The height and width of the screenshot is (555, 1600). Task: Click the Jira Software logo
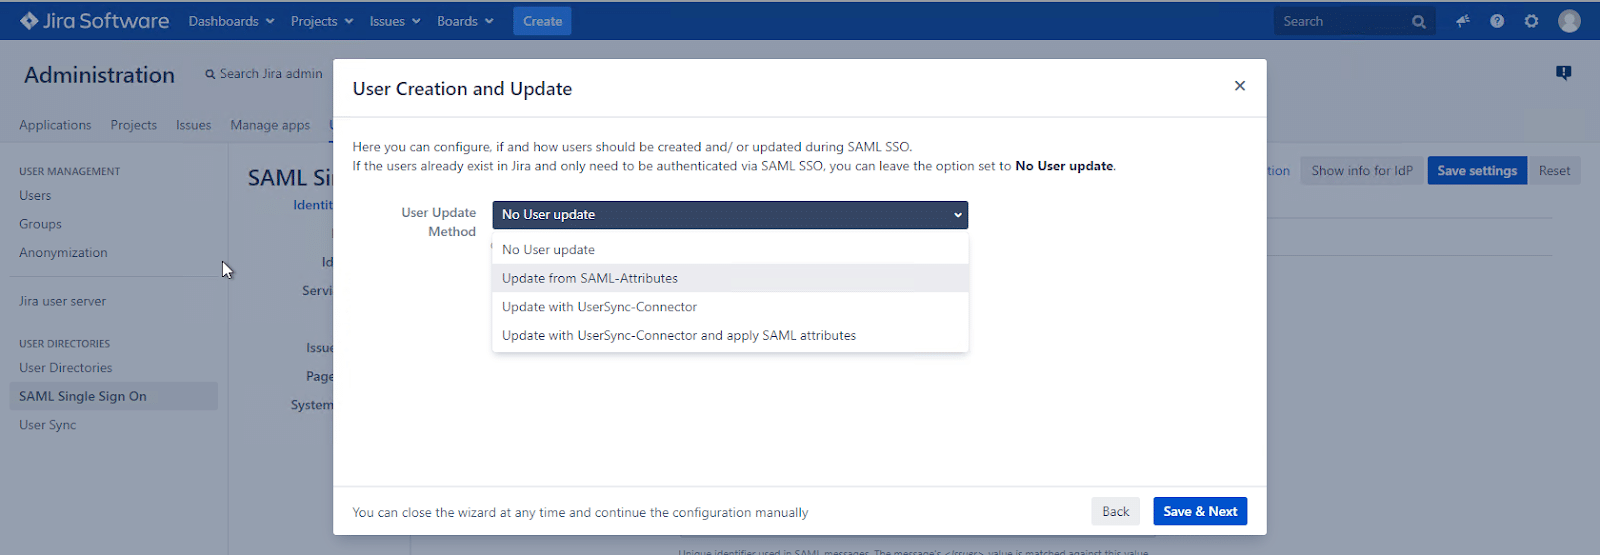click(x=94, y=21)
